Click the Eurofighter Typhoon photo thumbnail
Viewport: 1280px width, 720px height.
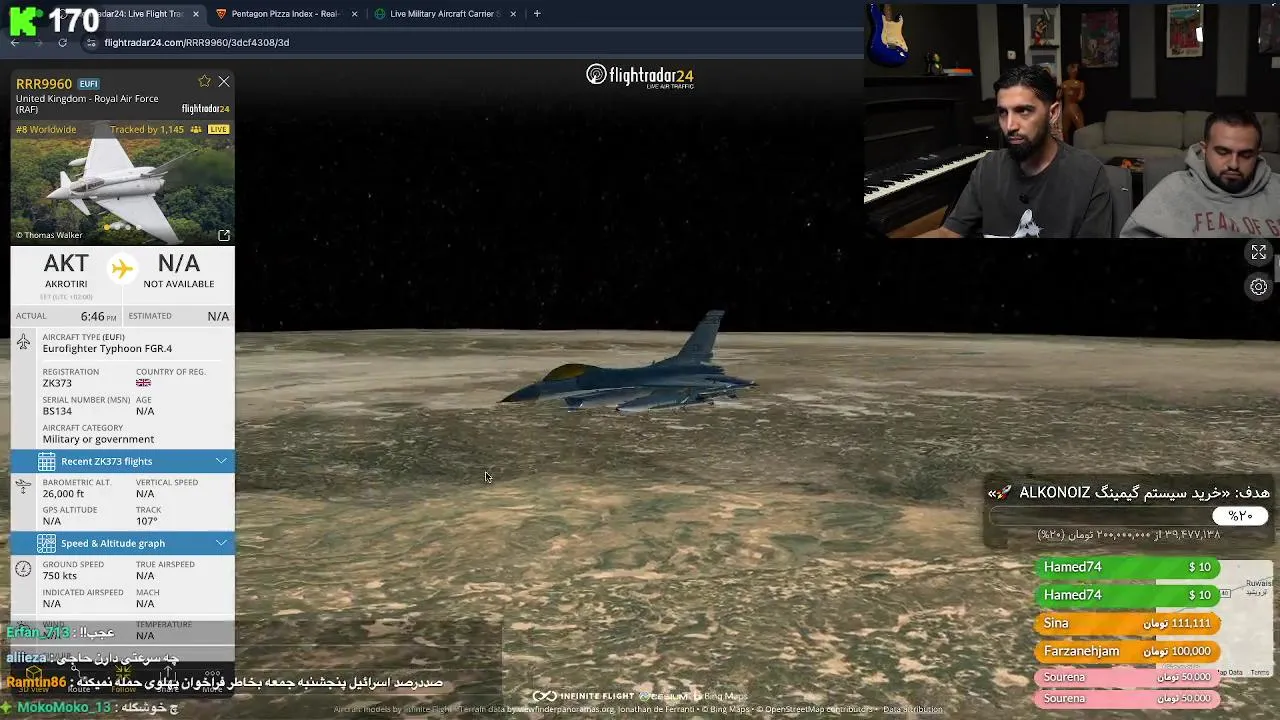(x=123, y=183)
